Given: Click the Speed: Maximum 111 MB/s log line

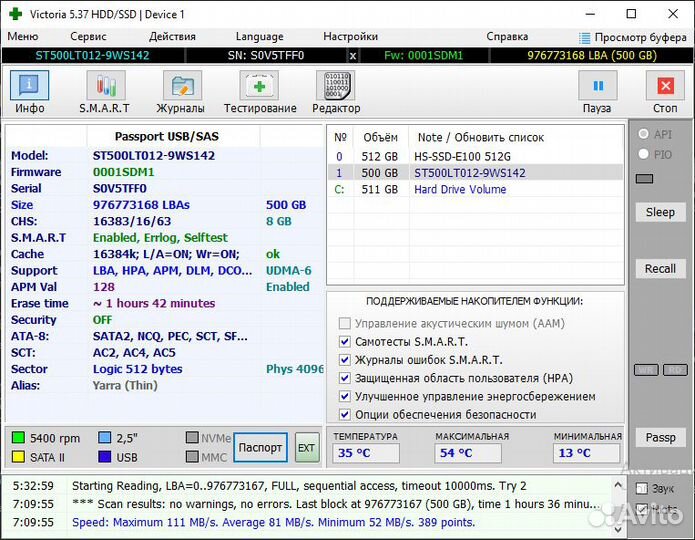Looking at the screenshot, I should click(x=273, y=523).
